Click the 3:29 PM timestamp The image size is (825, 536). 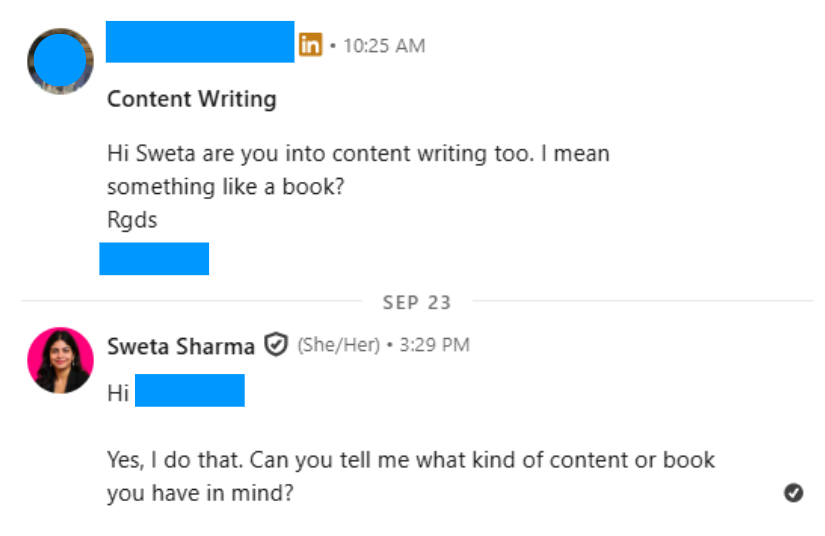(x=434, y=346)
